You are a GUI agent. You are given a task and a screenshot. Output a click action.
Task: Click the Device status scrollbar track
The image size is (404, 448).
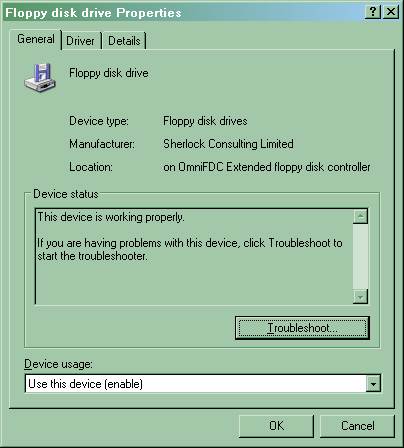coord(360,256)
